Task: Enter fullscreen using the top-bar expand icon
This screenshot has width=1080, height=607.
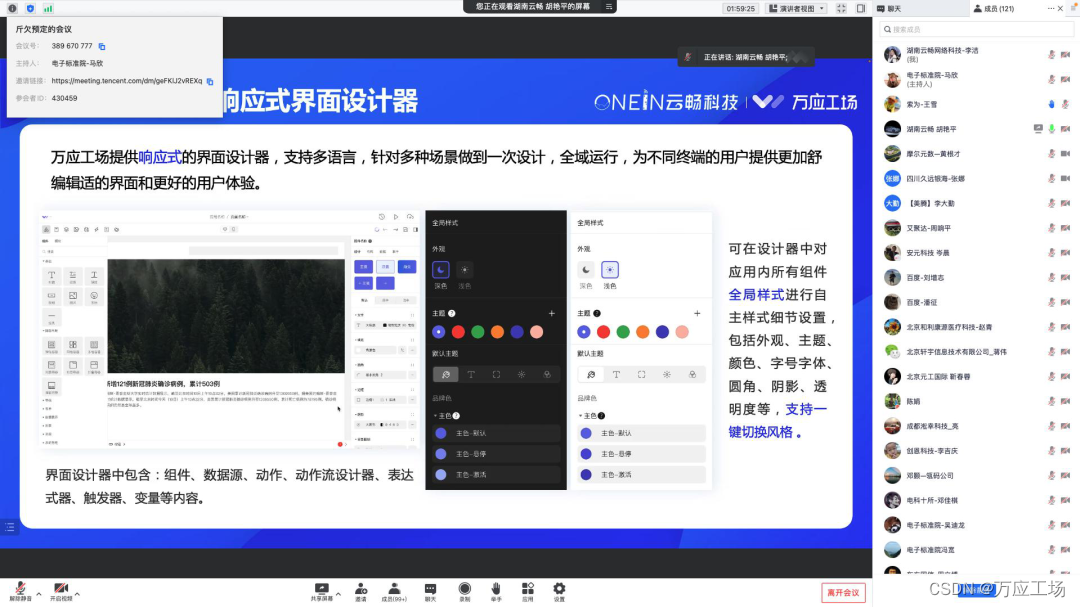Action: pos(841,8)
